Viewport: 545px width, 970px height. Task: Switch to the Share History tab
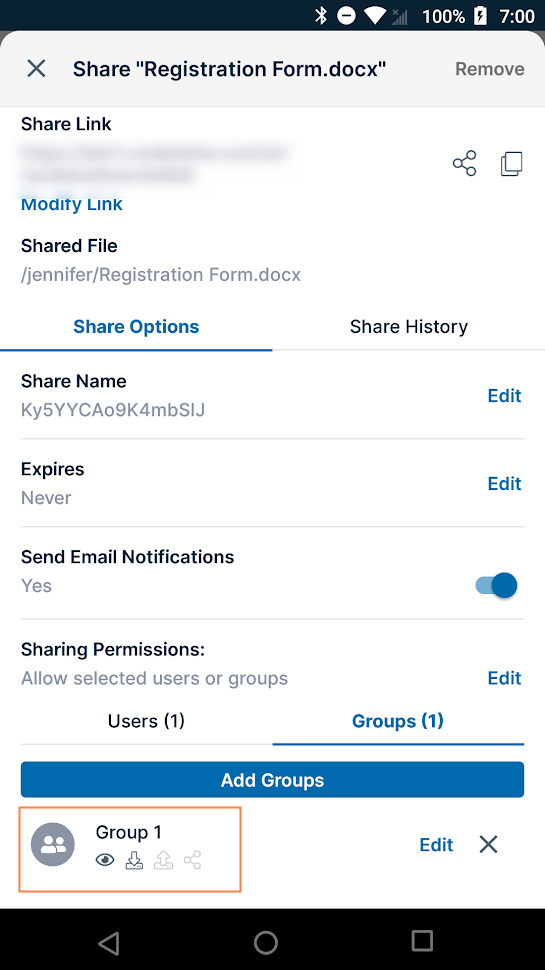(x=409, y=327)
